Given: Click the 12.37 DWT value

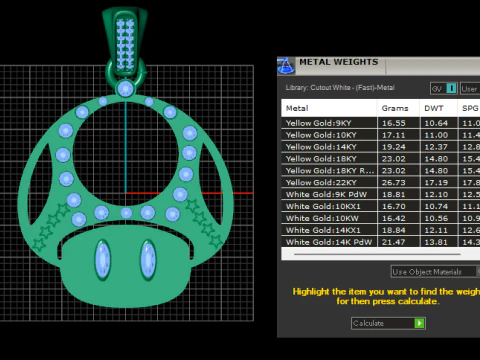Looking at the screenshot, I should (x=436, y=147).
